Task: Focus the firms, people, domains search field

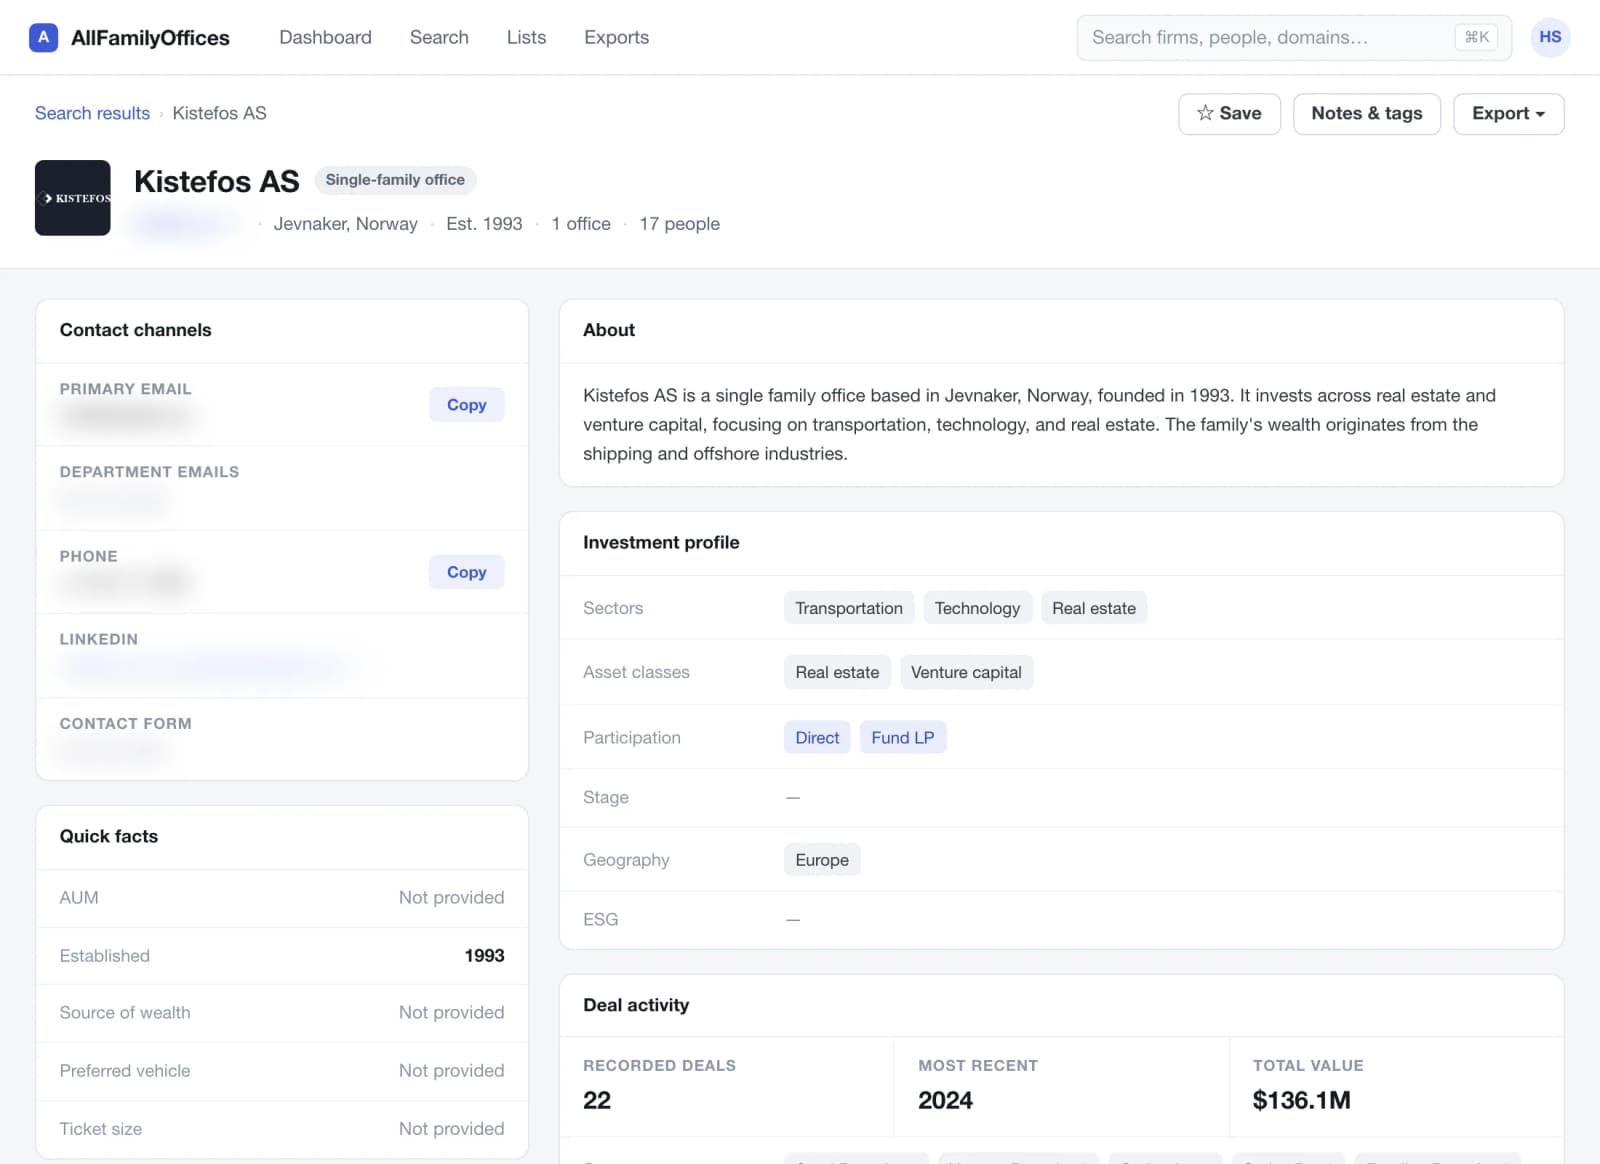Action: tap(1294, 37)
